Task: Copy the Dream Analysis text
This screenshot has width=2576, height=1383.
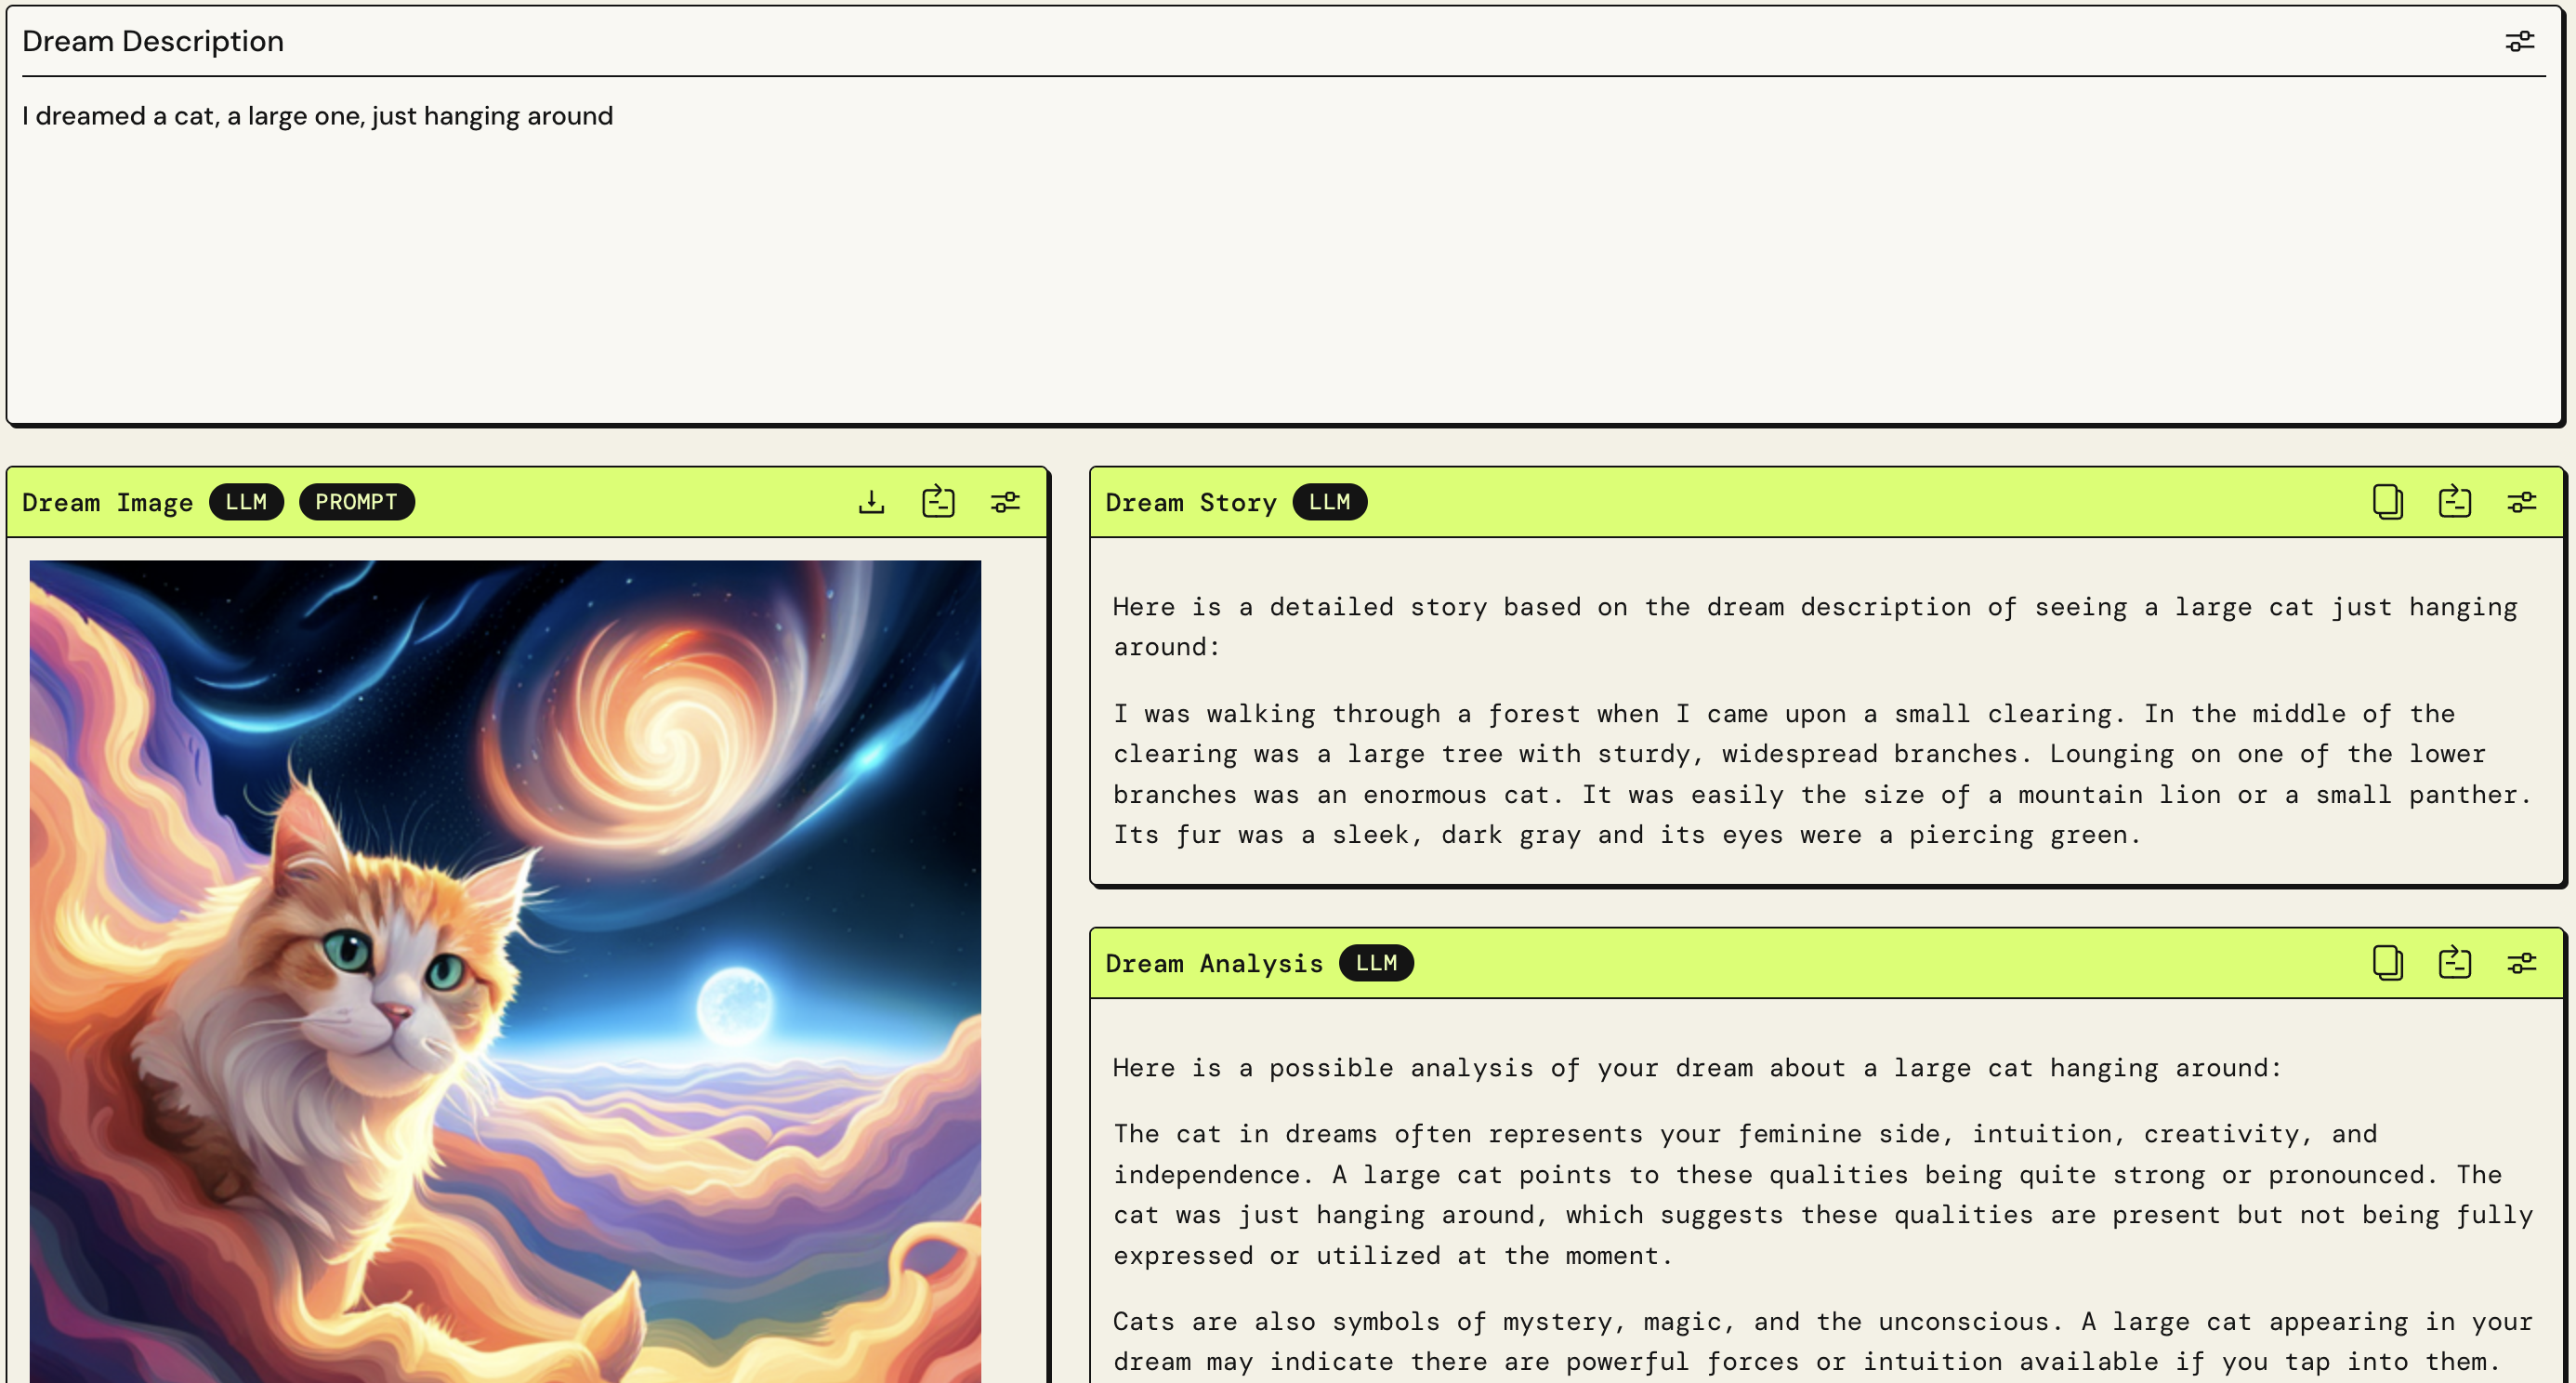Action: coord(2387,963)
